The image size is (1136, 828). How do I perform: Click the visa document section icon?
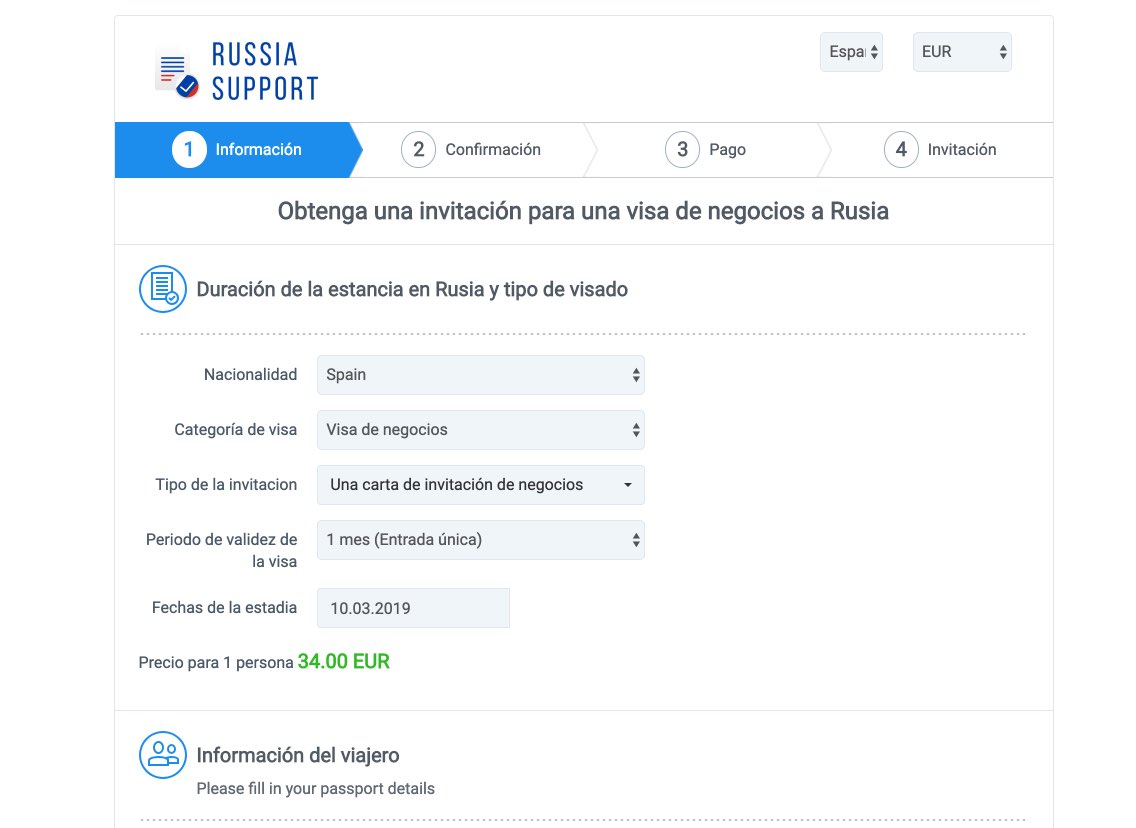click(162, 290)
